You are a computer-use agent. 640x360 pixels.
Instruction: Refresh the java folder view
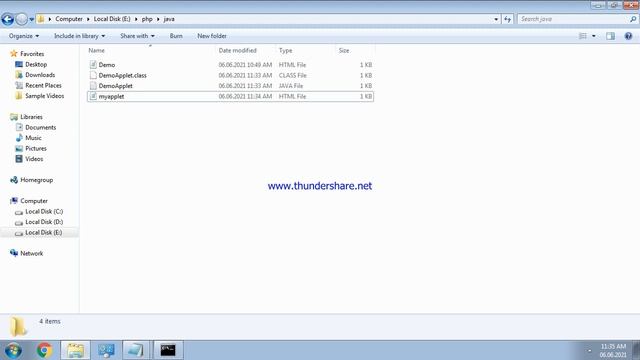click(x=507, y=19)
